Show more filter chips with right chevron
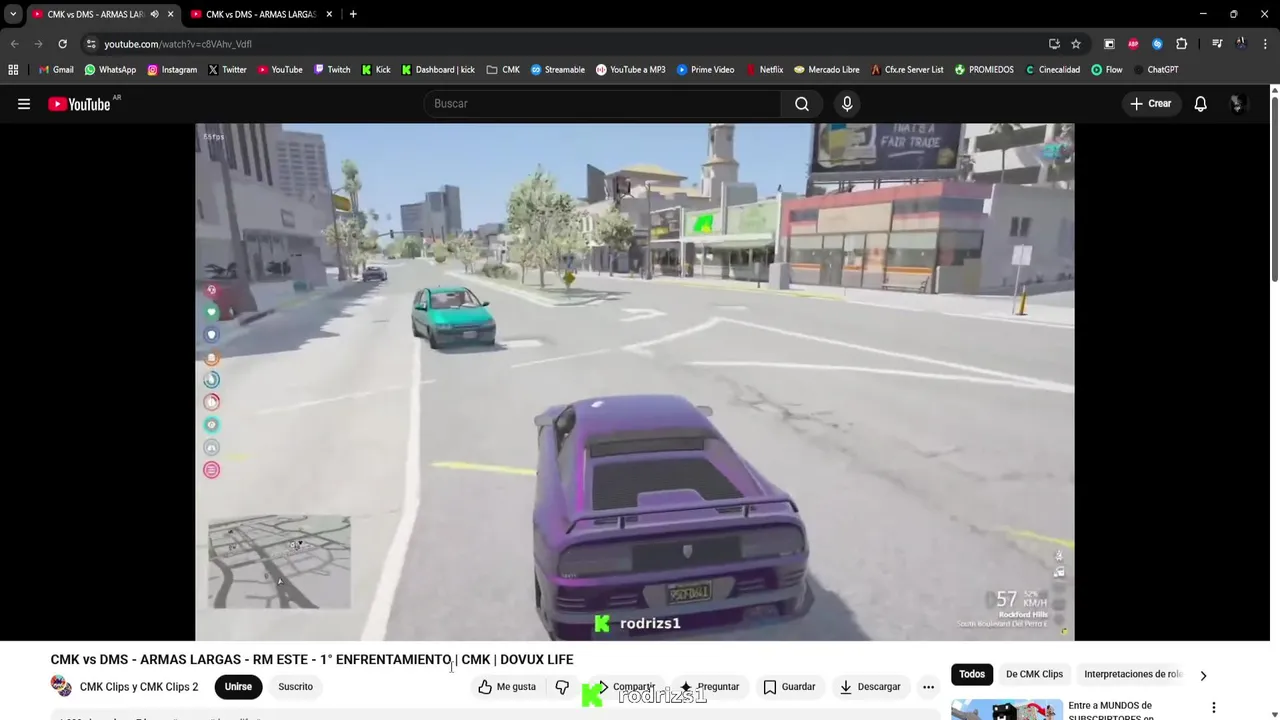 pos(1203,675)
